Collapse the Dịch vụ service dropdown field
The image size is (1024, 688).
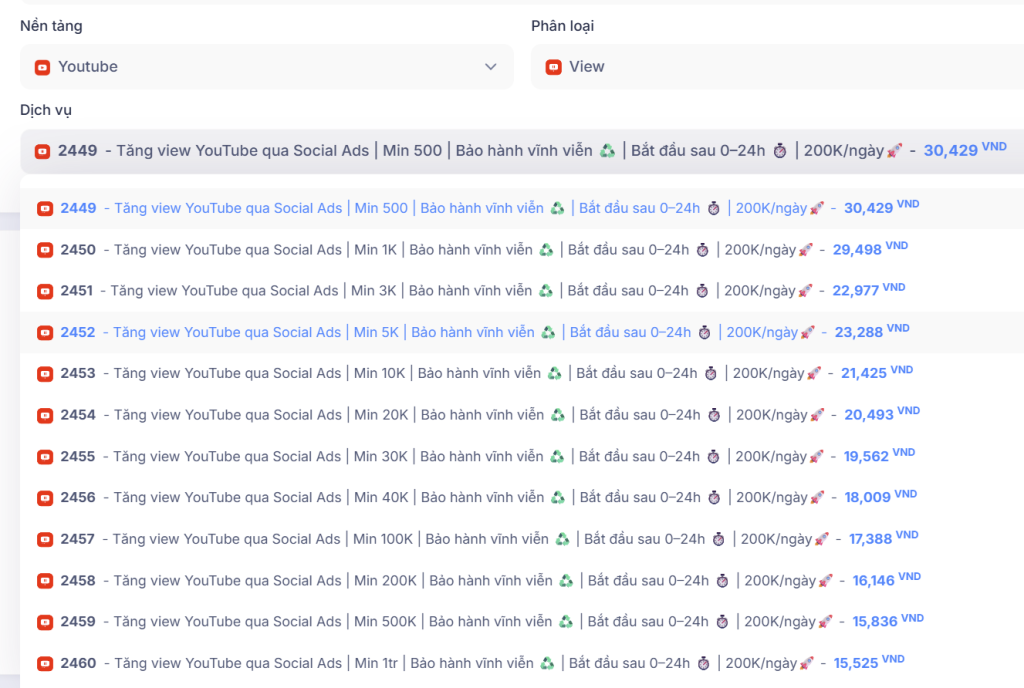520,151
